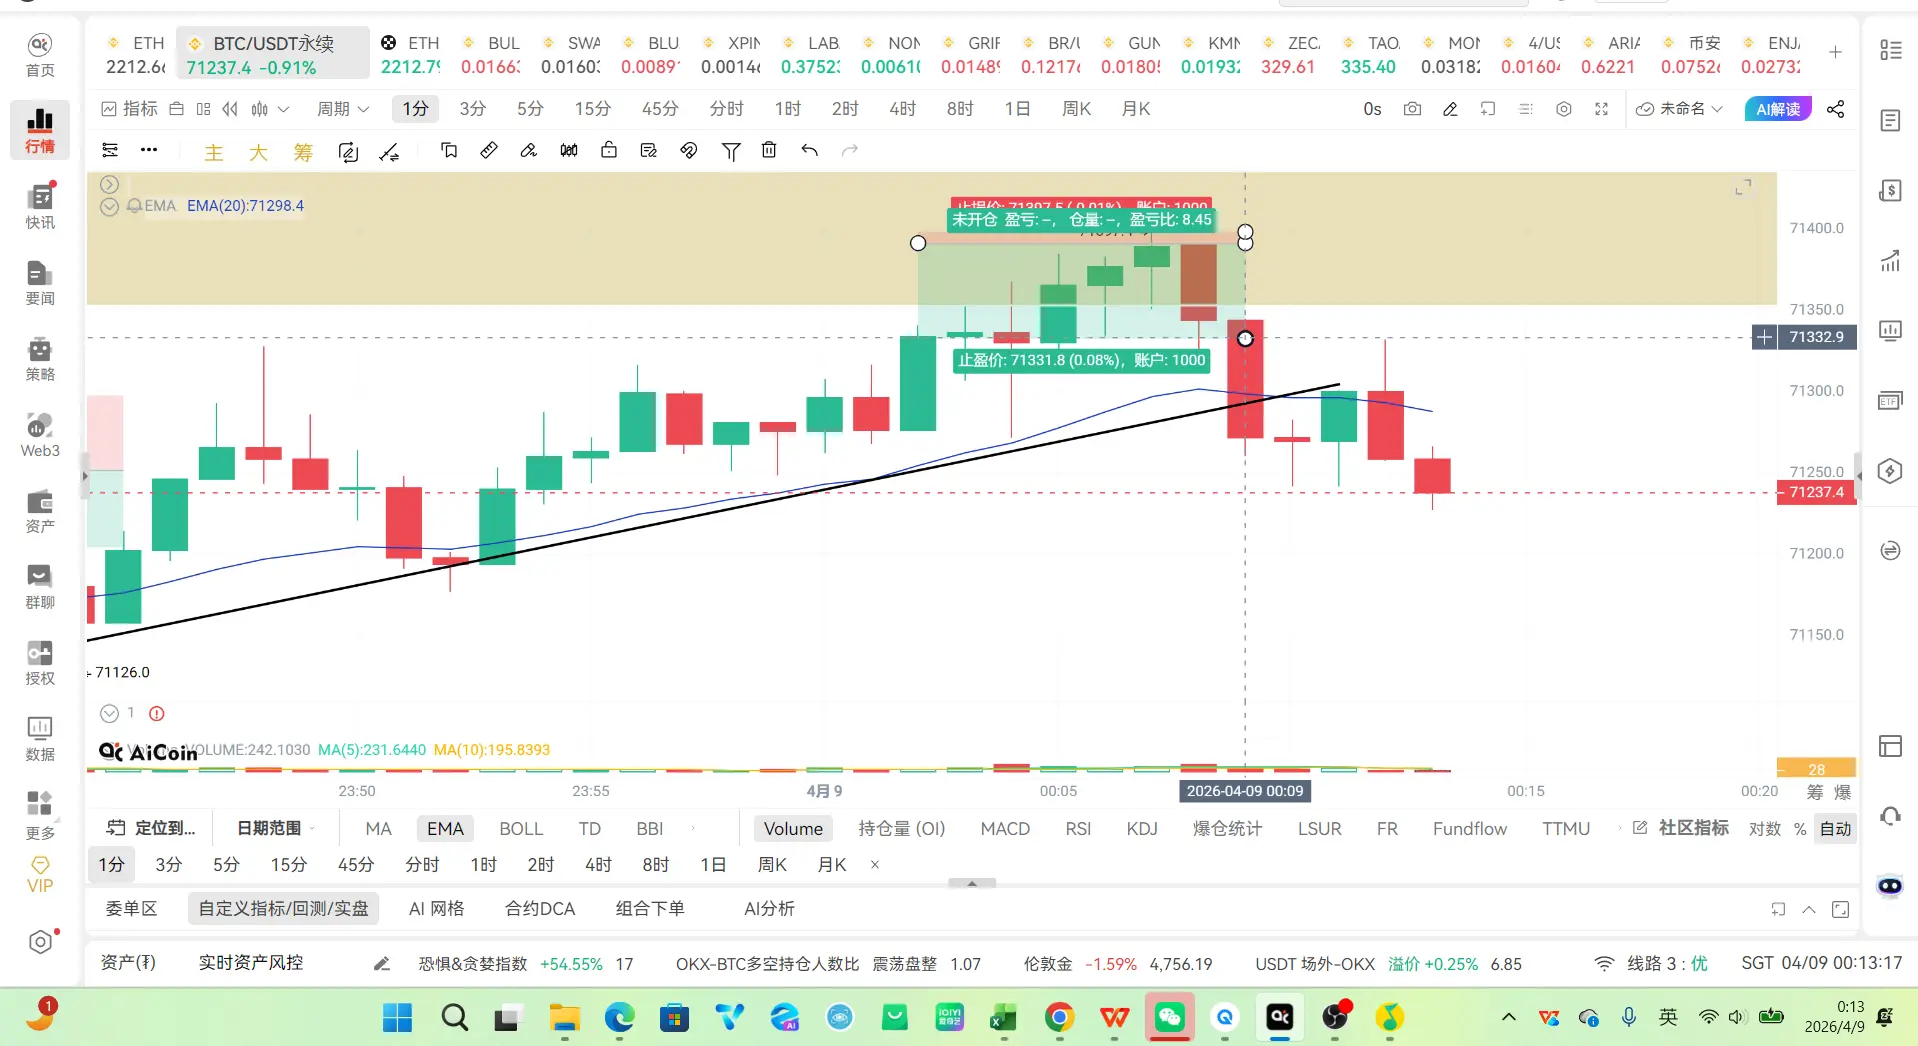This screenshot has height=1046, width=1918.
Task: Open WeChat from the Windows taskbar
Action: click(x=1169, y=1018)
